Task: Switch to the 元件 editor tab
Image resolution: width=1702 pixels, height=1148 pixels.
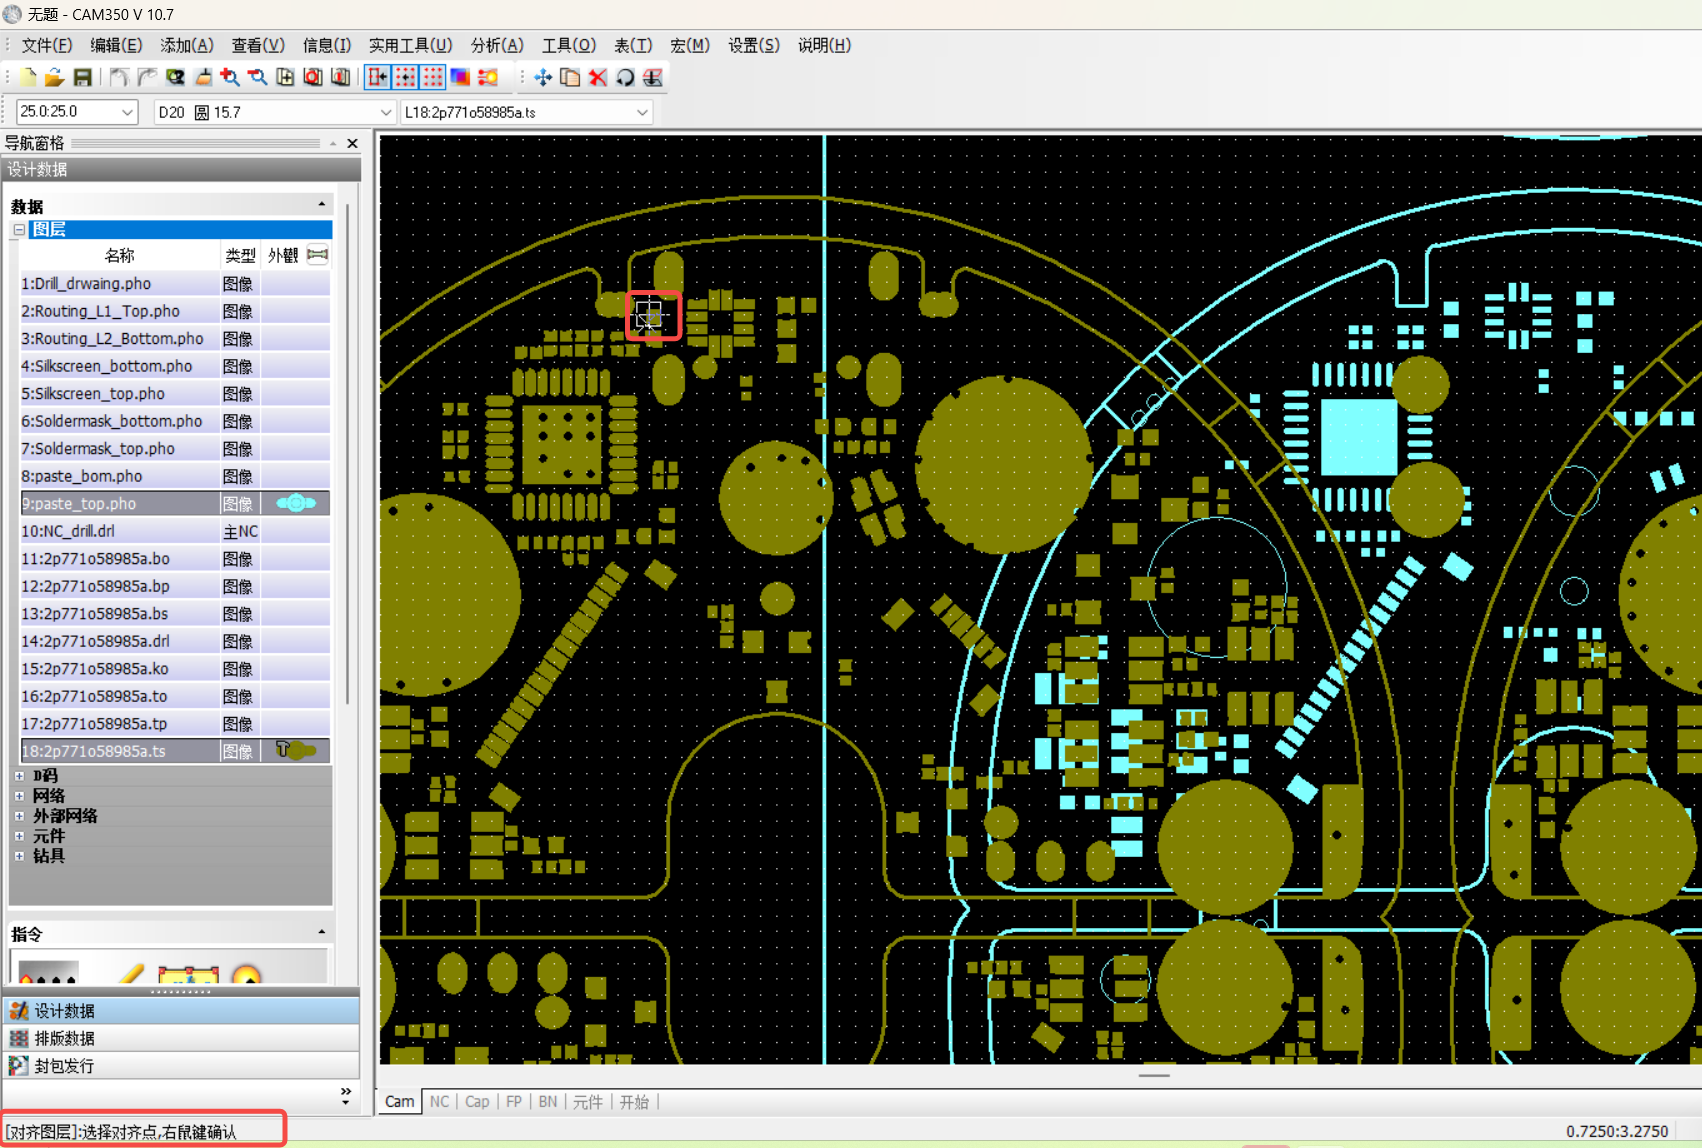Action: (x=588, y=1101)
